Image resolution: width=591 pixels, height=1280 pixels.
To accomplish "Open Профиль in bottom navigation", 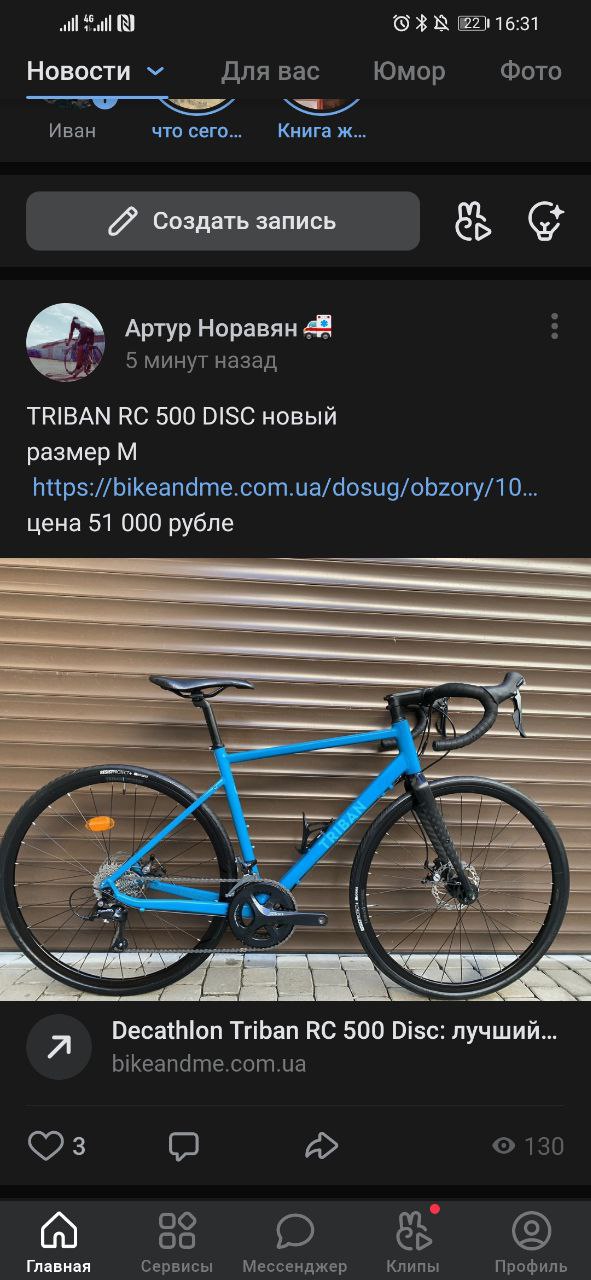I will pos(531,1242).
